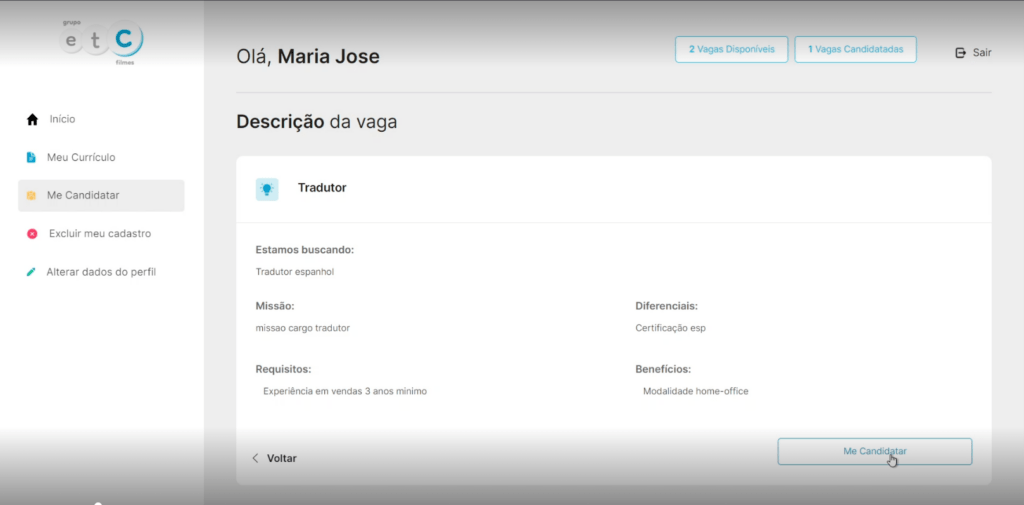Apply using the bottom Me Candidatar button
Image resolution: width=1024 pixels, height=505 pixels.
click(x=874, y=451)
